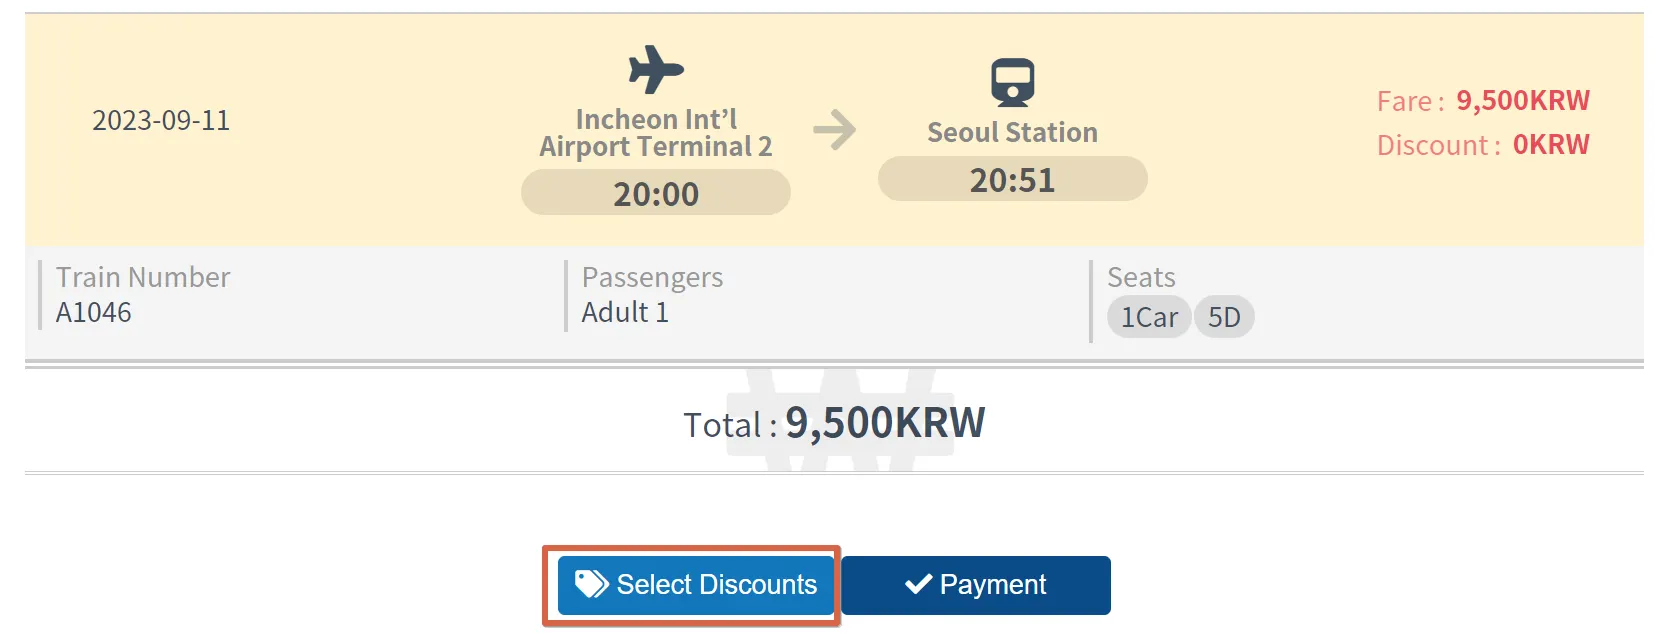Click the Seoul Station destination label
Viewport: 1655px width, 638px height.
pyautogui.click(x=1012, y=132)
